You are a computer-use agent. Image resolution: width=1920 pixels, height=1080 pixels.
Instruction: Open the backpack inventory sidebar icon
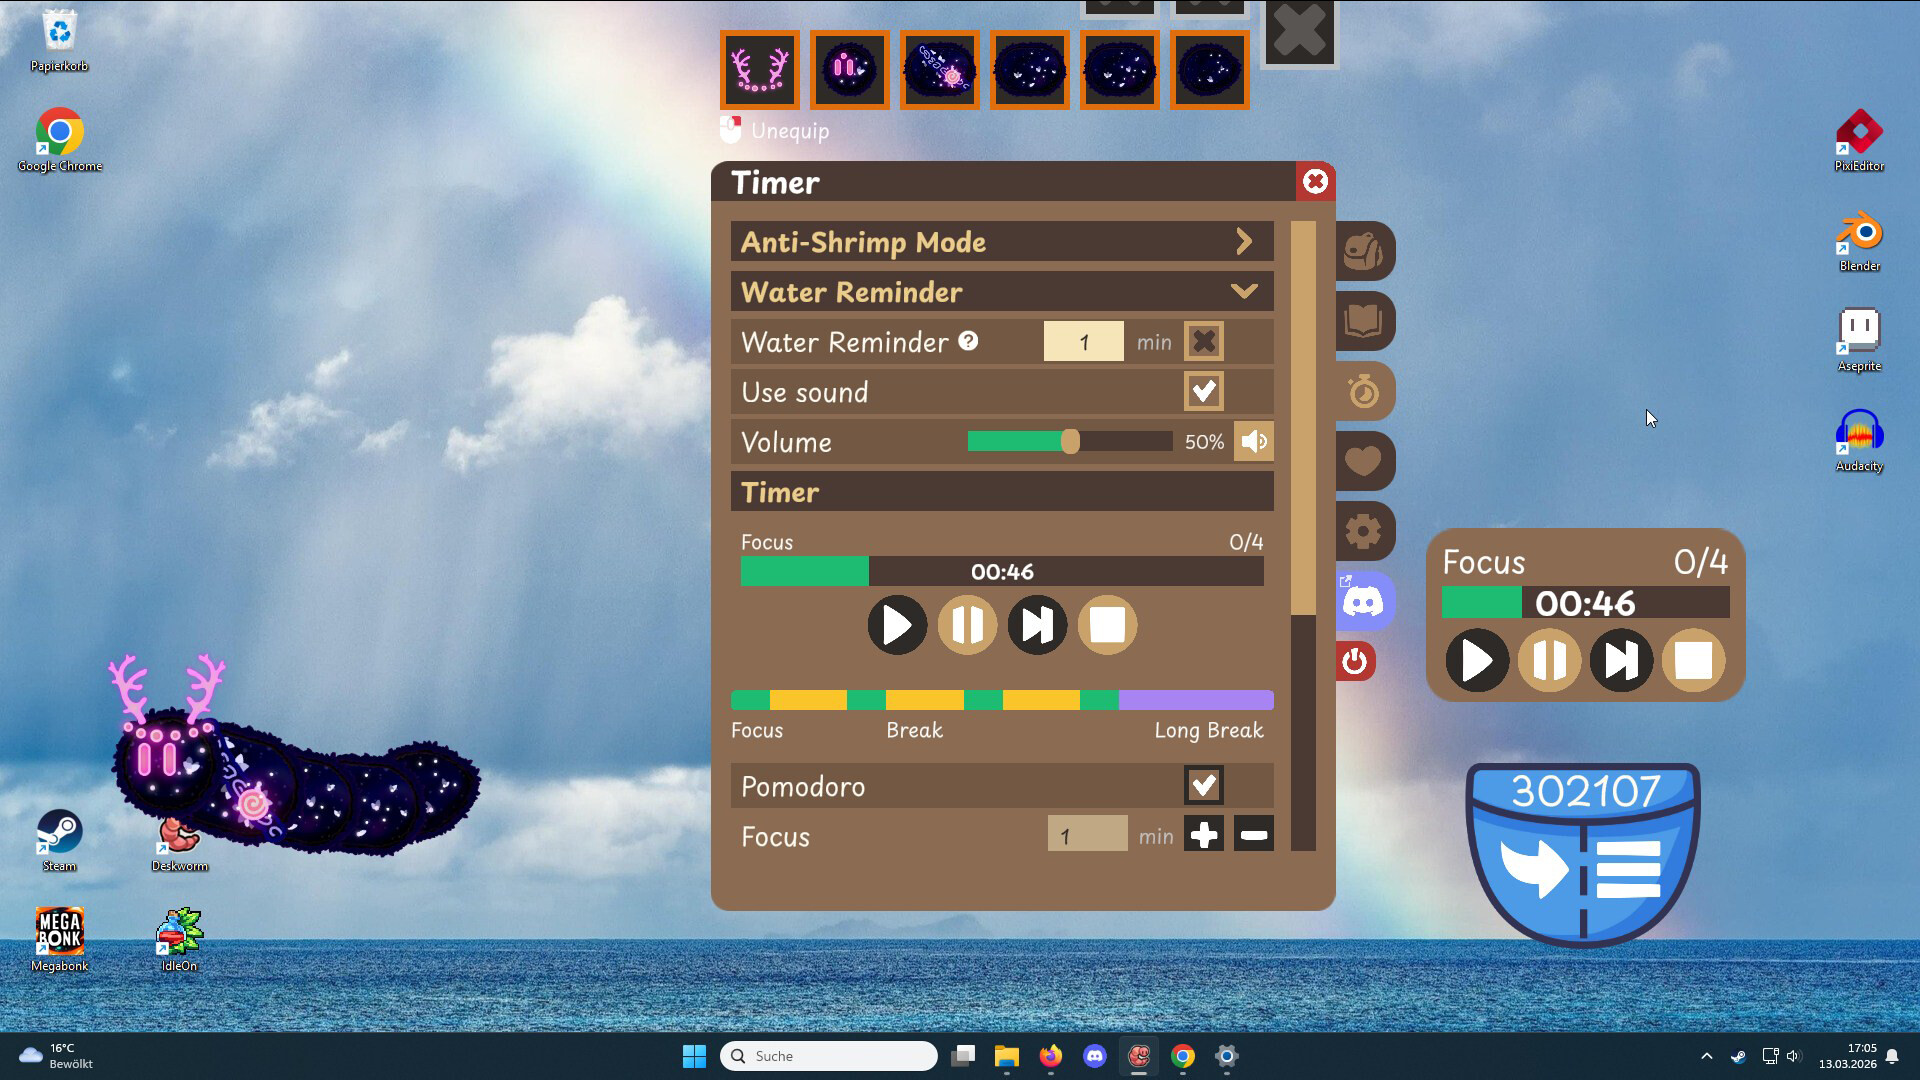coord(1364,252)
